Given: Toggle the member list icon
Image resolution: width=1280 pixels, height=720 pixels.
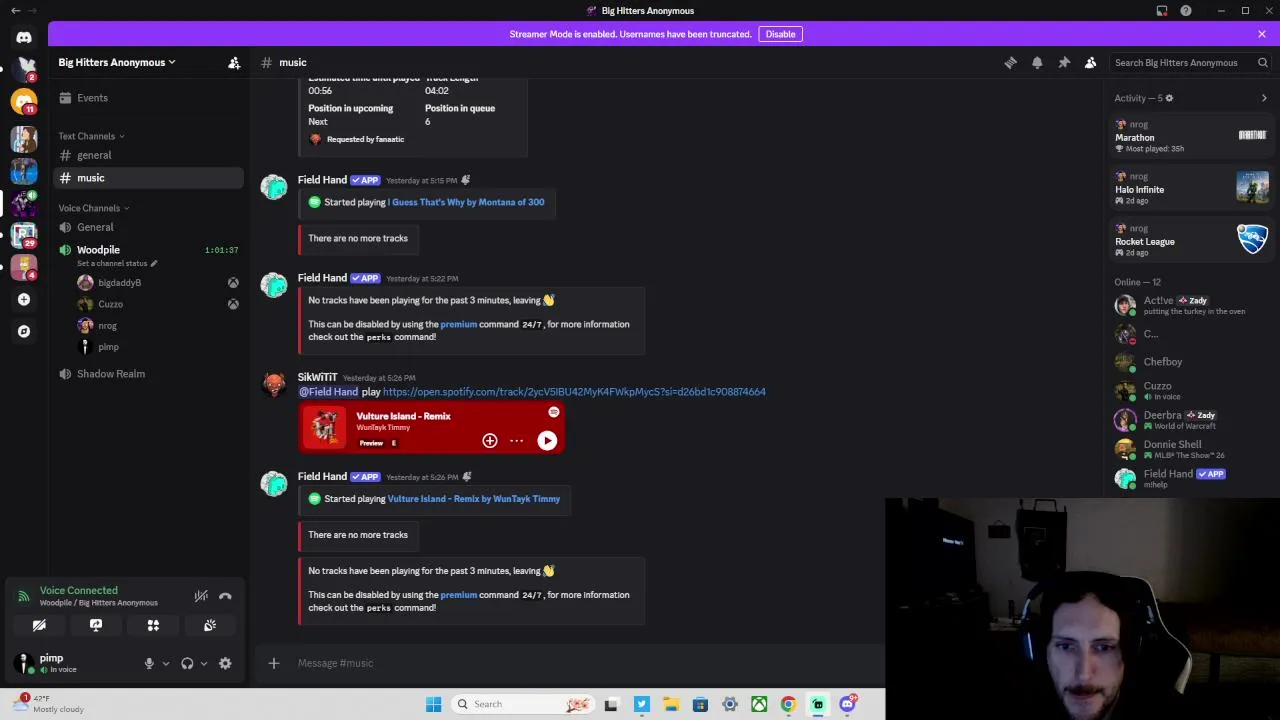Looking at the screenshot, I should (1091, 62).
